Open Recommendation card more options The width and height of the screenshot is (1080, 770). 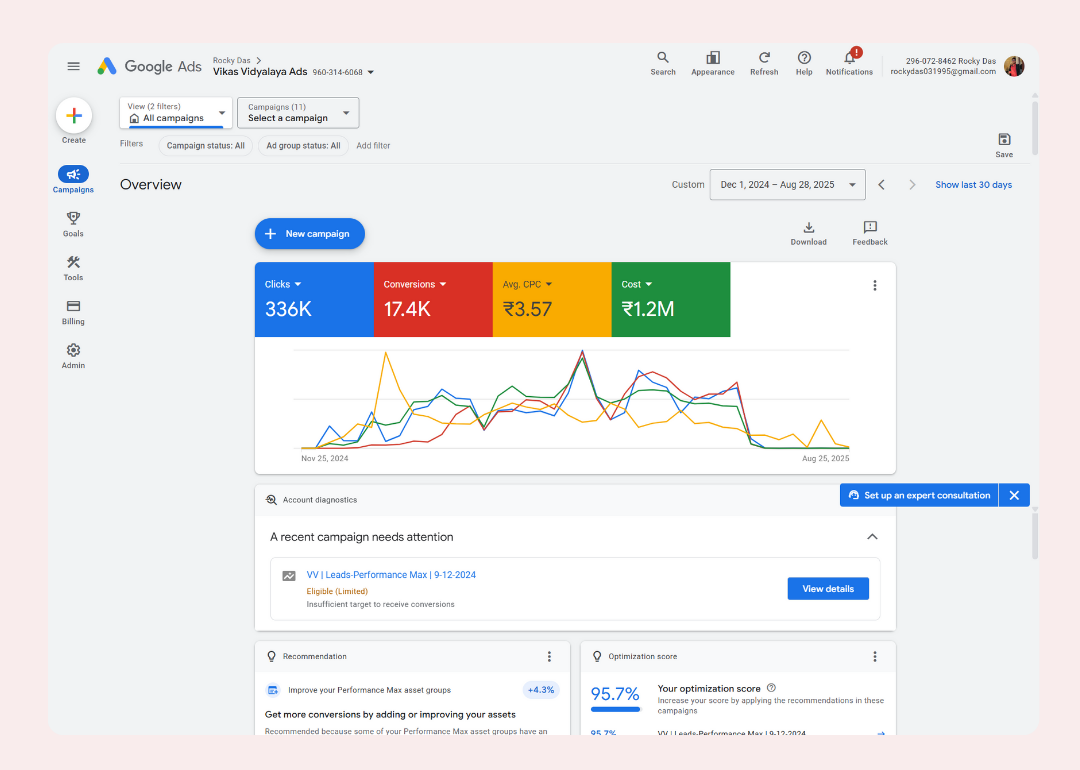(x=549, y=656)
